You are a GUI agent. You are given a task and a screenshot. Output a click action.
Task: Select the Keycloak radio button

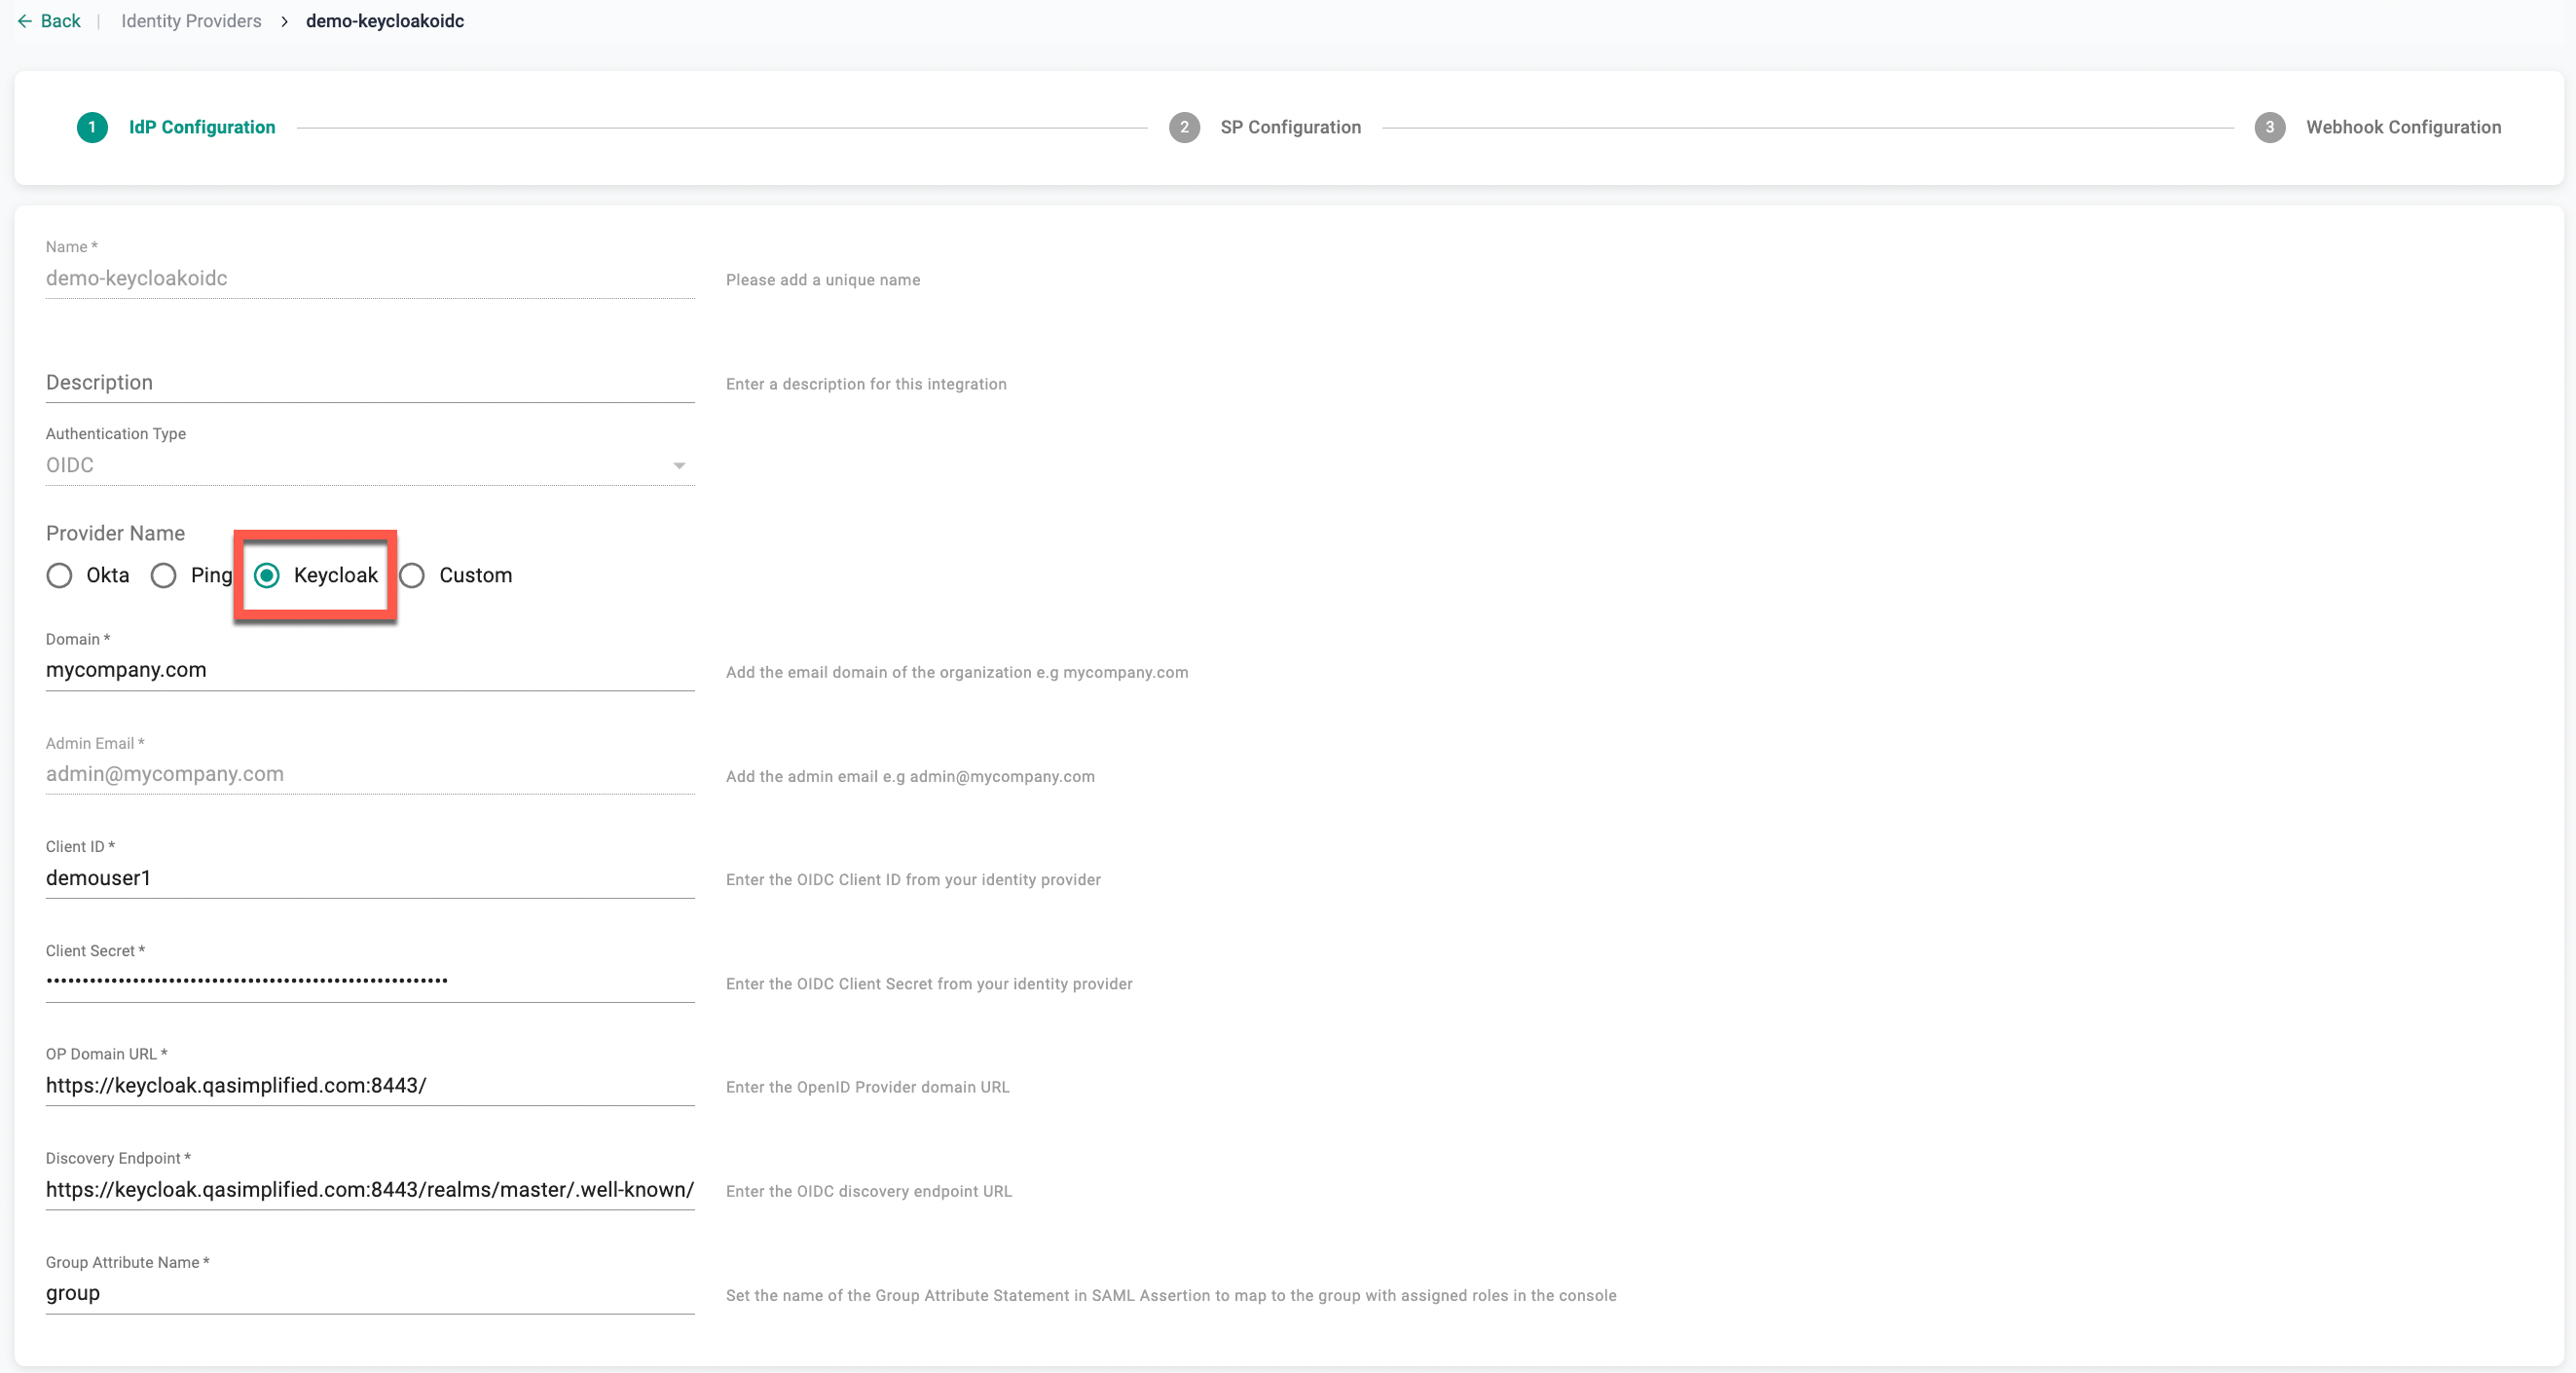coord(267,575)
